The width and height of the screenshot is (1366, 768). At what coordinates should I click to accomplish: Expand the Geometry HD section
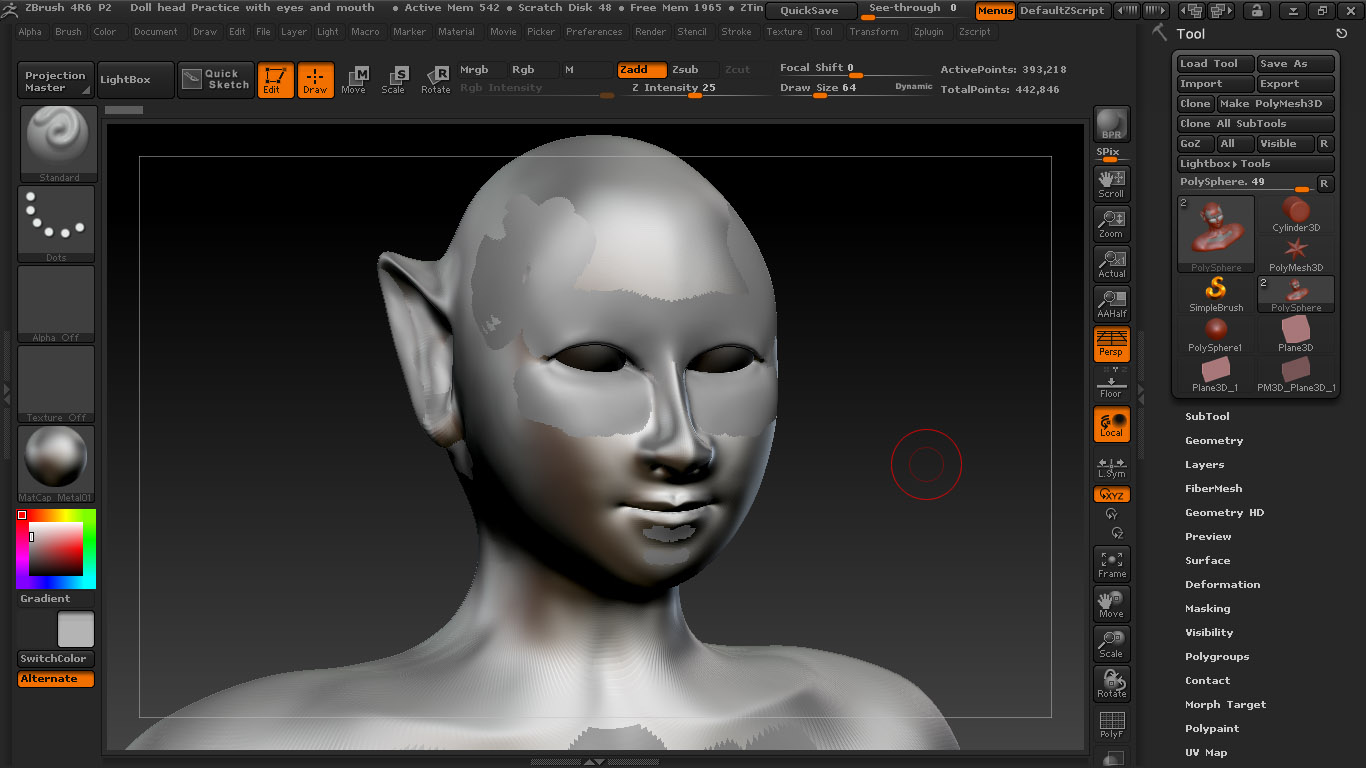pyautogui.click(x=1225, y=513)
